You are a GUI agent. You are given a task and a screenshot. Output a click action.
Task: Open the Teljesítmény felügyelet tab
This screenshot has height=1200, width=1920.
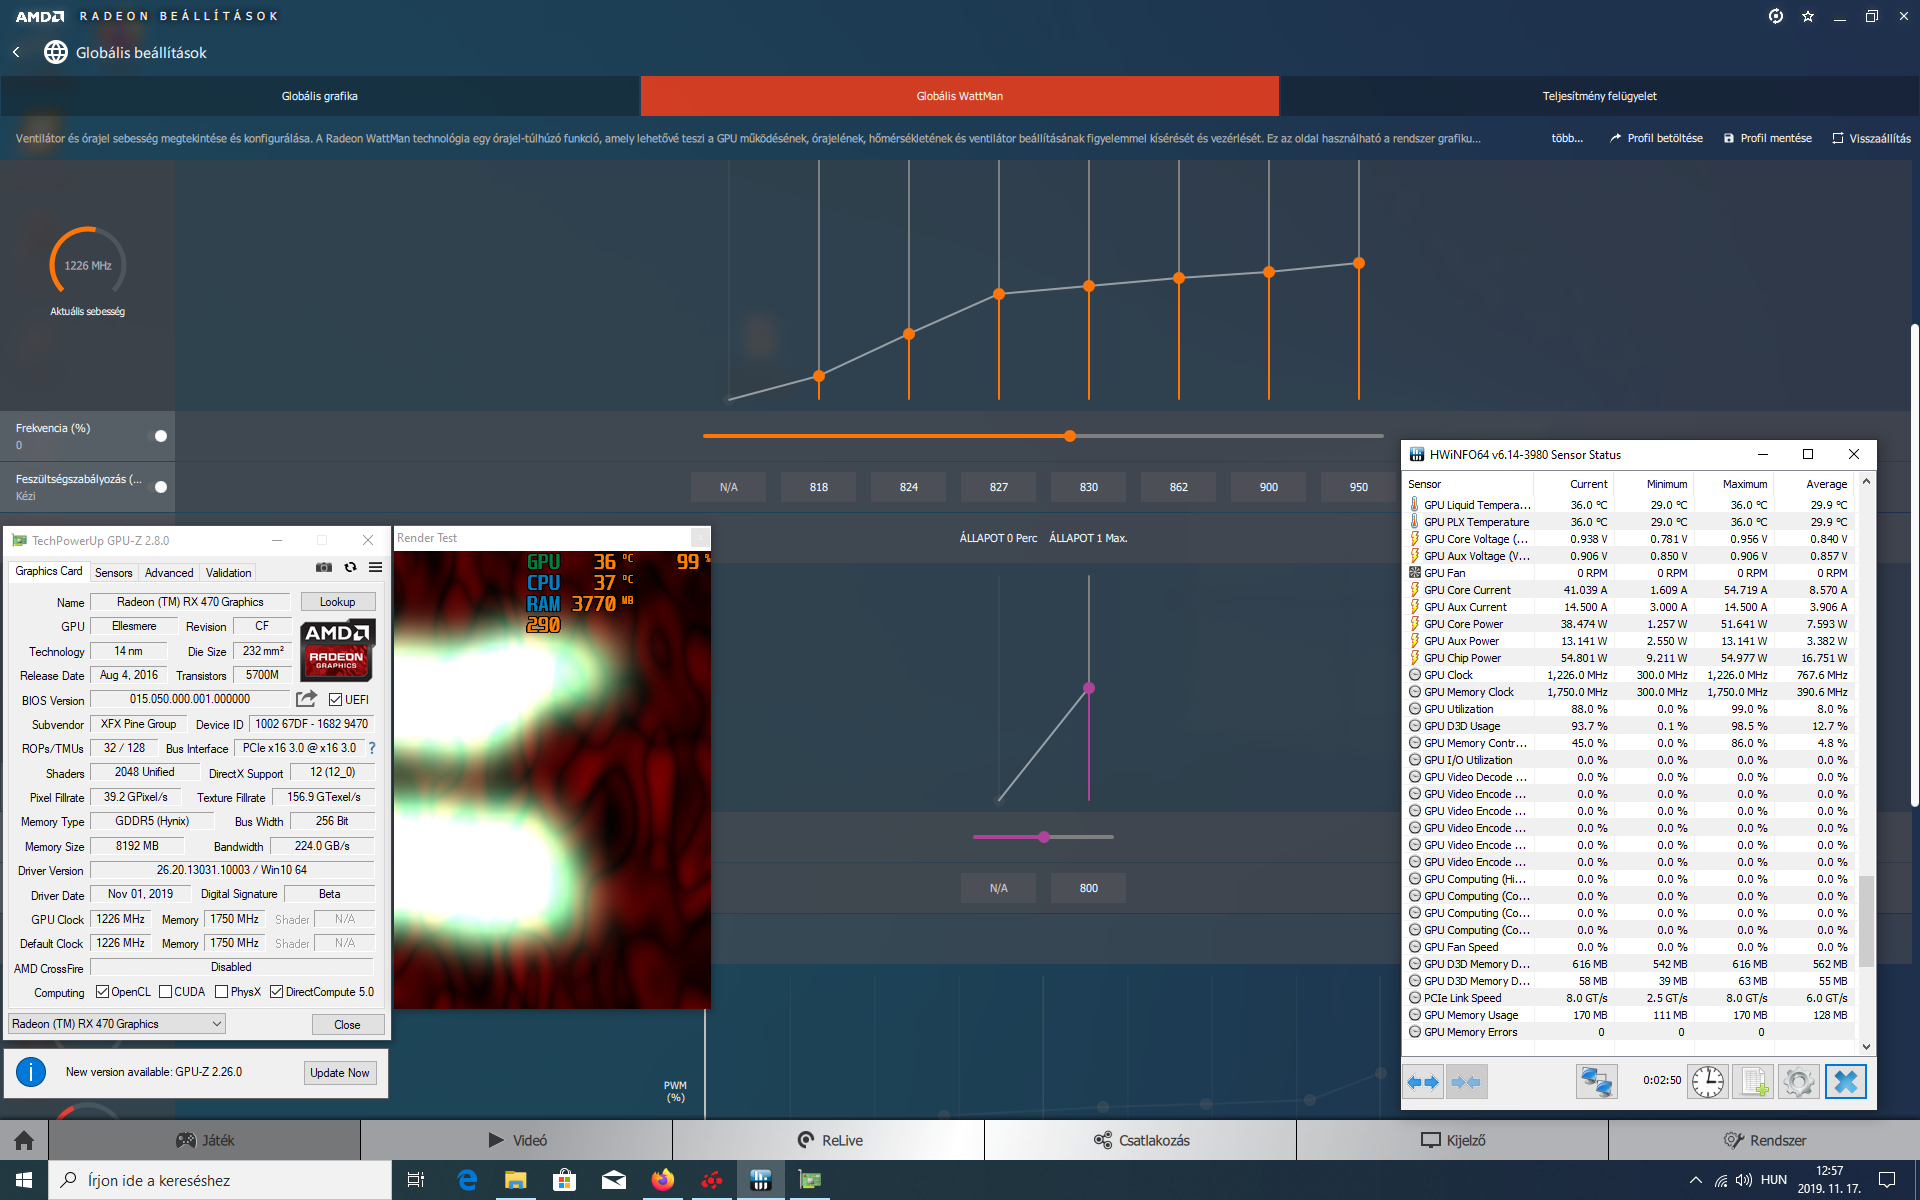[1600, 96]
